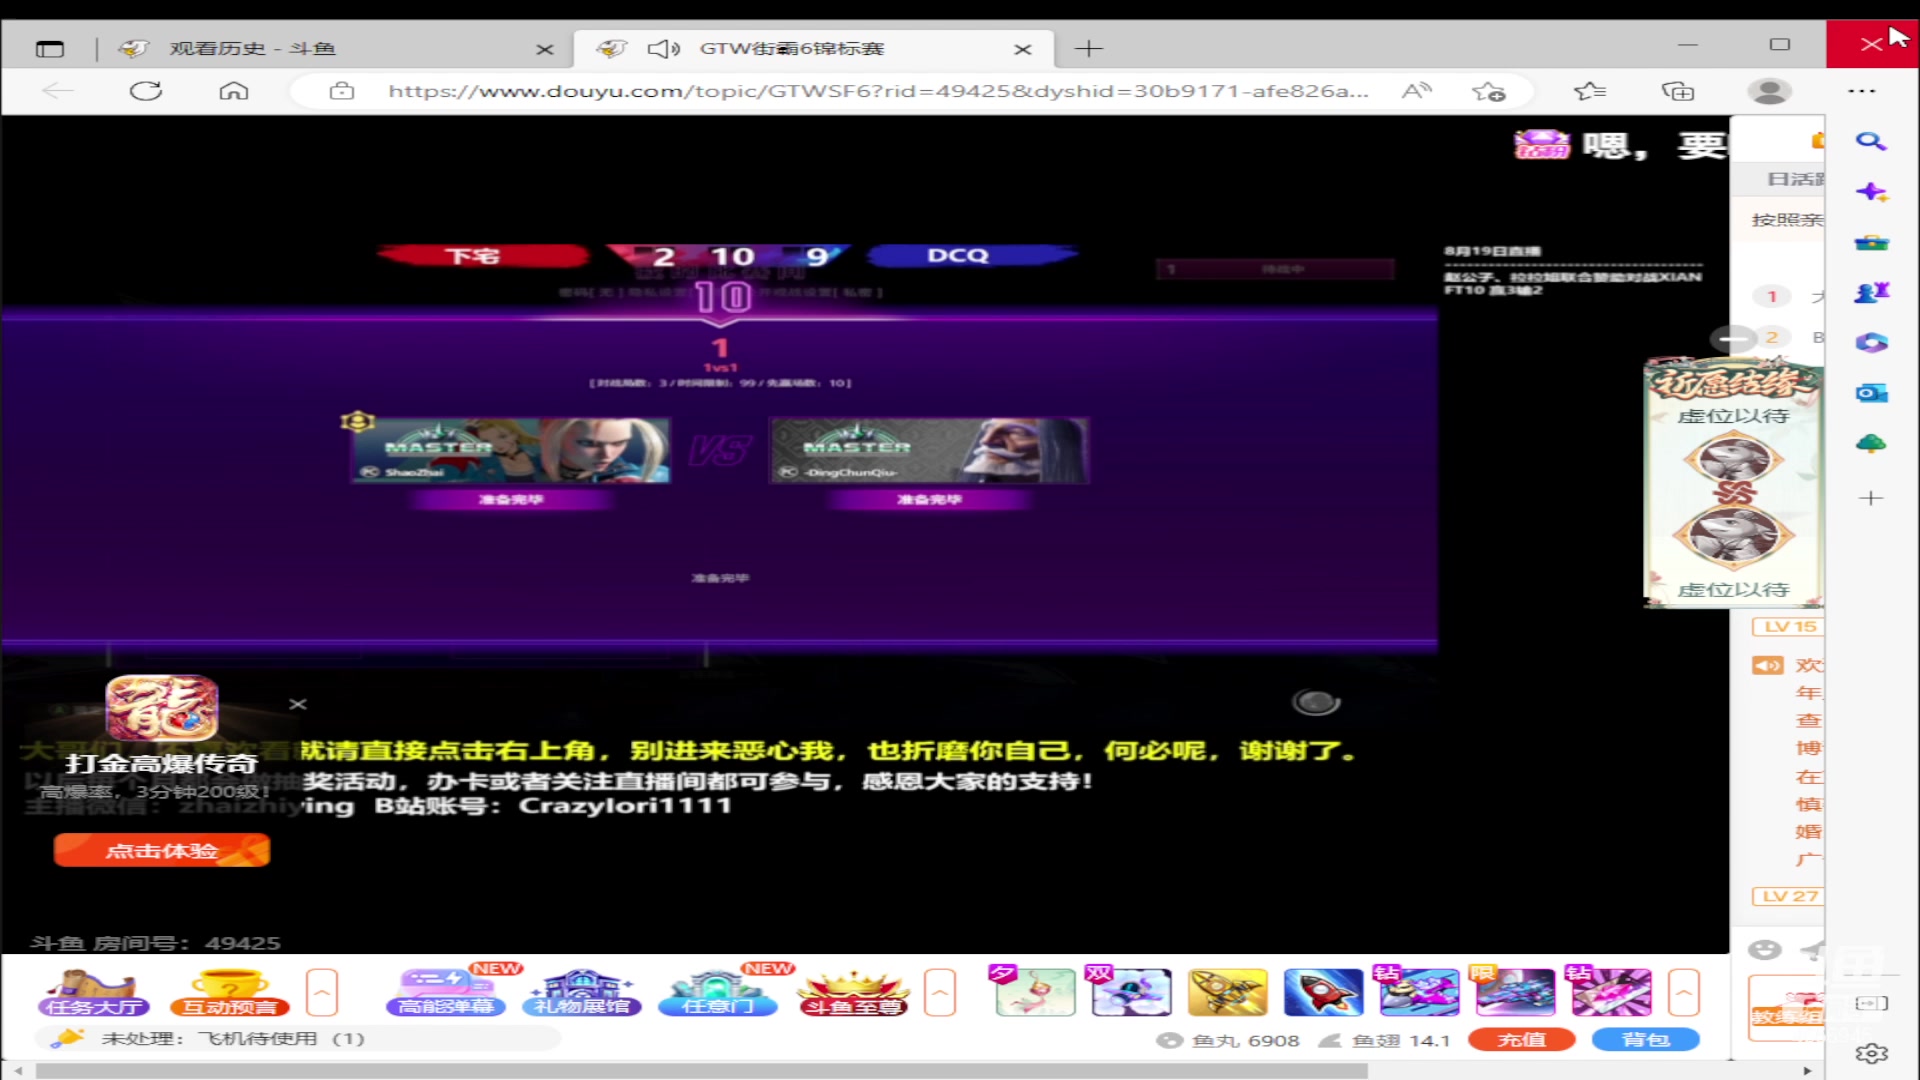Expand the gift list arrow beside gifts
The width and height of the screenshot is (1920, 1080).
tap(1684, 993)
